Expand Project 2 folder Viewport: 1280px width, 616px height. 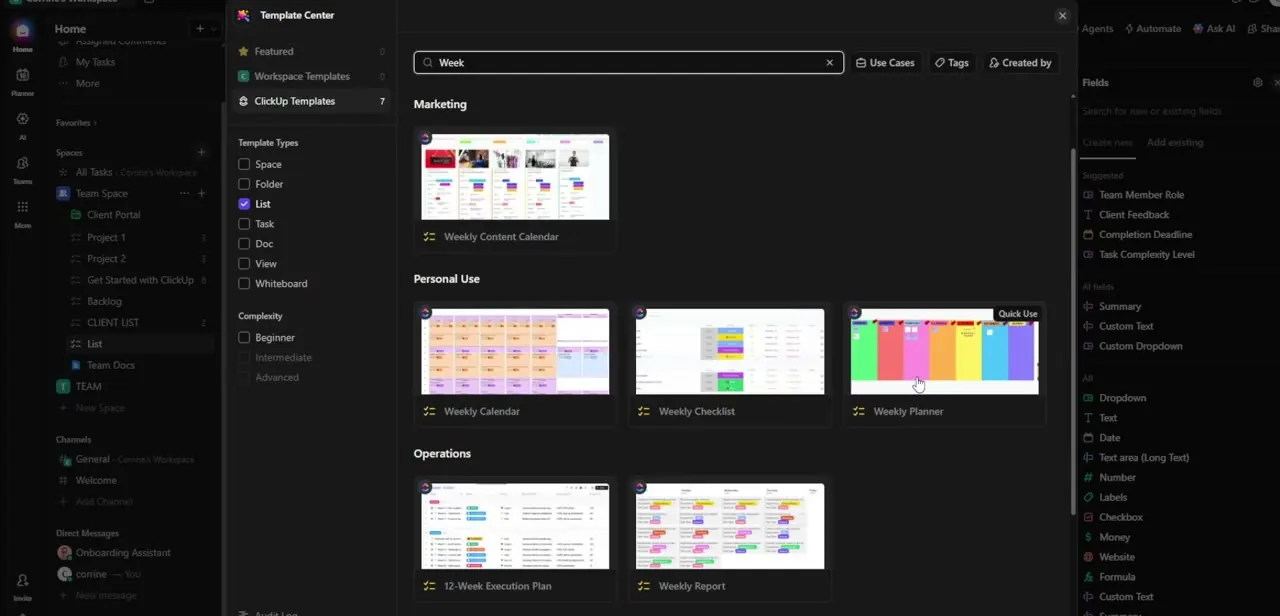pyautogui.click(x=105, y=259)
